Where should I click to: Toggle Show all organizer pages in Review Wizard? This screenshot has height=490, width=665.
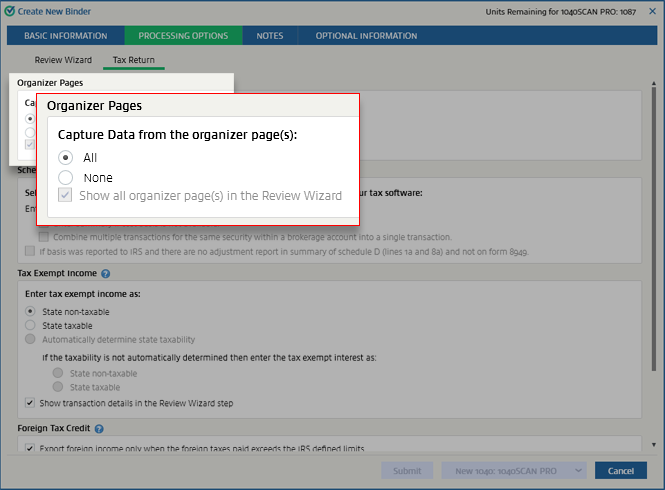[66, 196]
